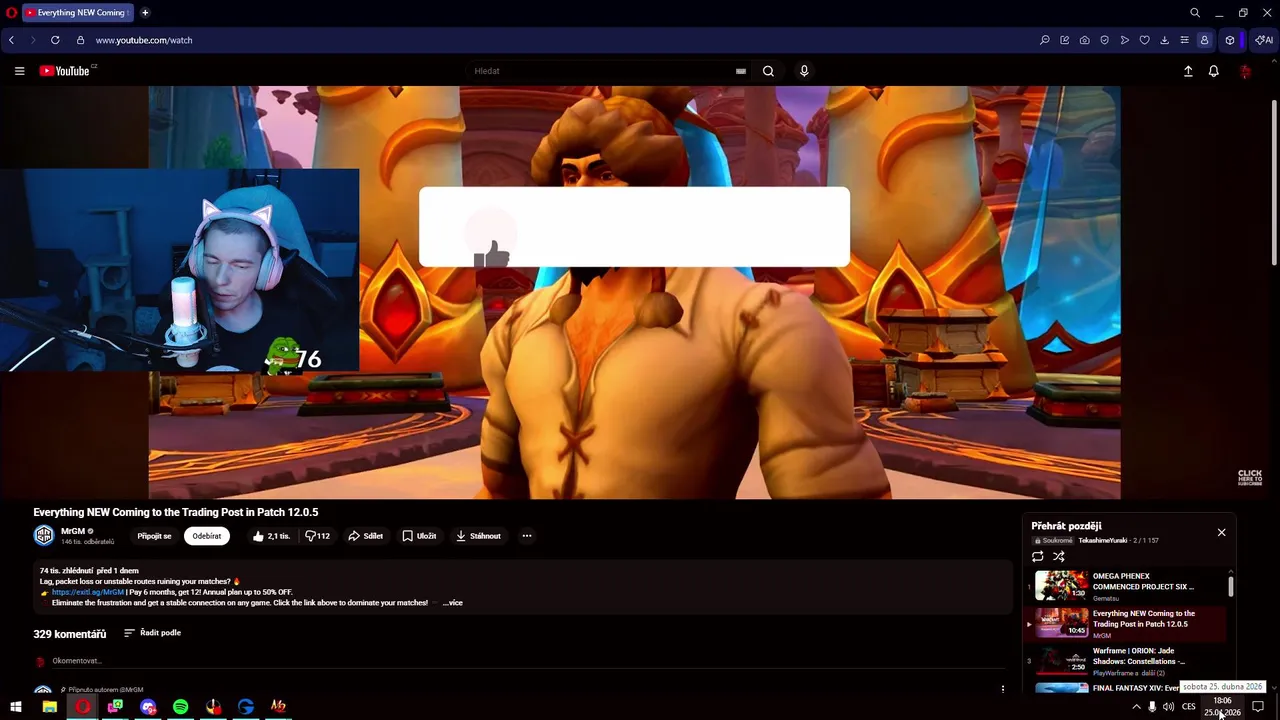
Task: Download the video with Stáhnout
Action: click(478, 536)
